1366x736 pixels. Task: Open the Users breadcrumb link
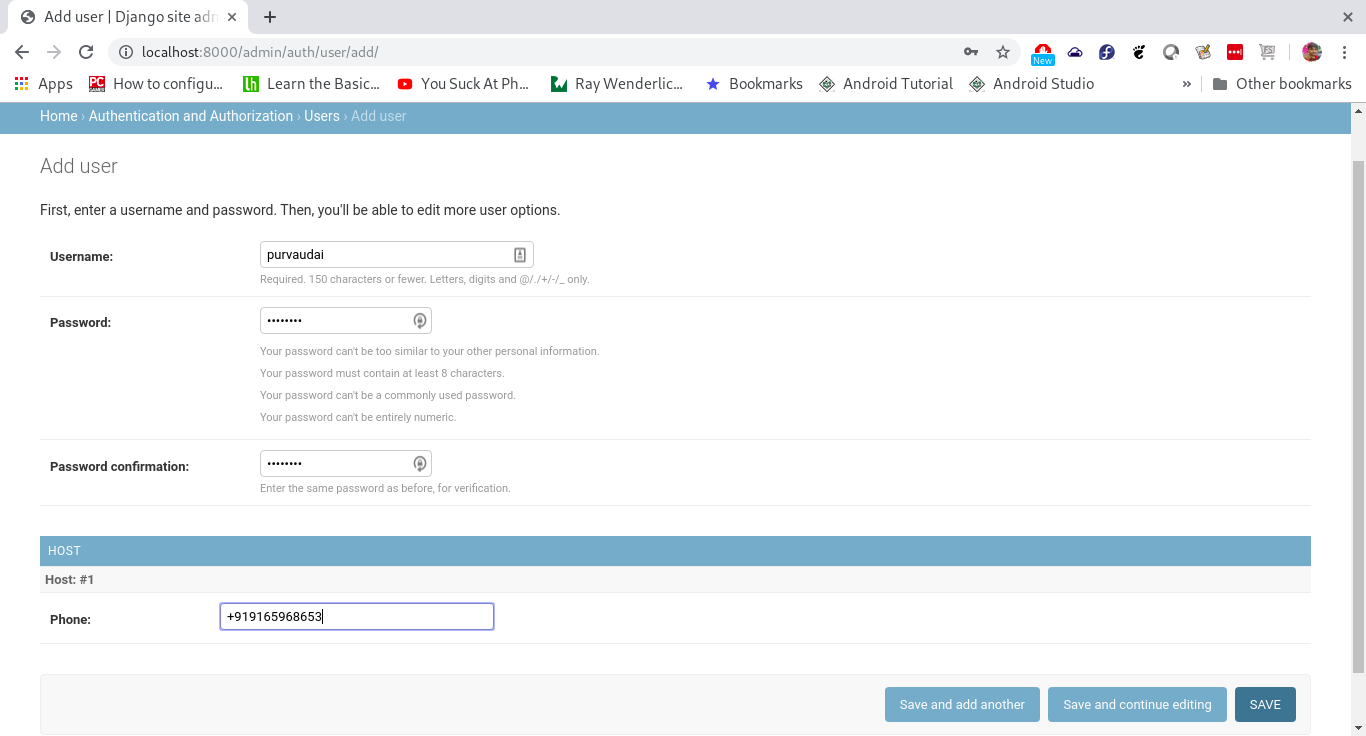[x=322, y=116]
